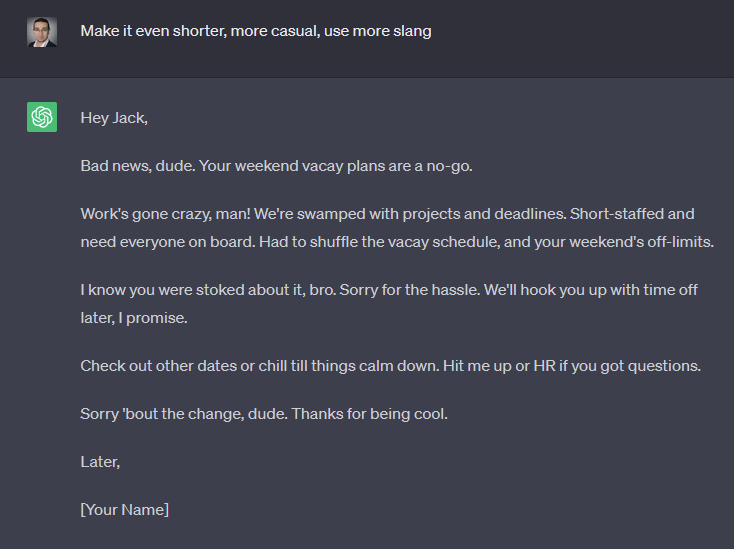Click the 'Work's gone crazy, man!' text
The image size is (734, 549).
tap(165, 214)
